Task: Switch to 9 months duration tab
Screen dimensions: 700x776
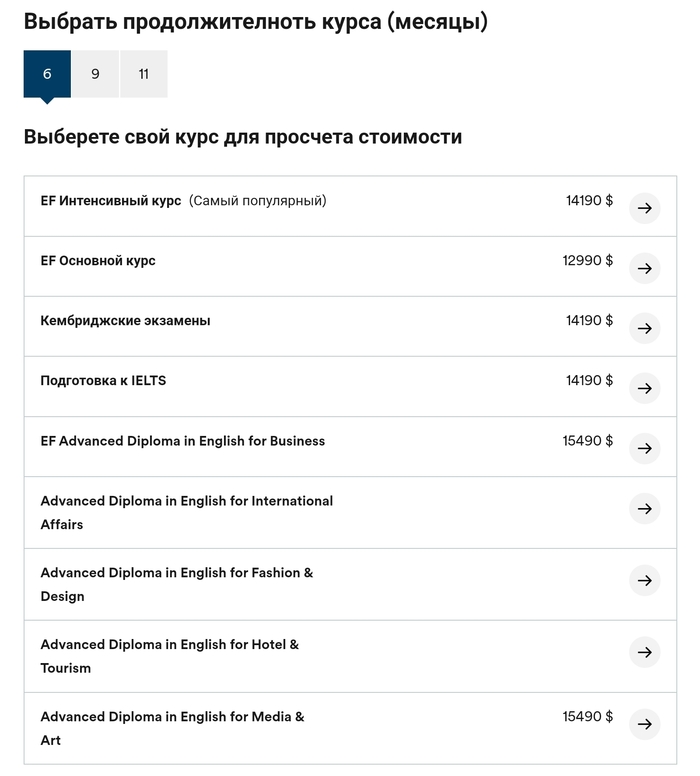Action: tap(95, 74)
